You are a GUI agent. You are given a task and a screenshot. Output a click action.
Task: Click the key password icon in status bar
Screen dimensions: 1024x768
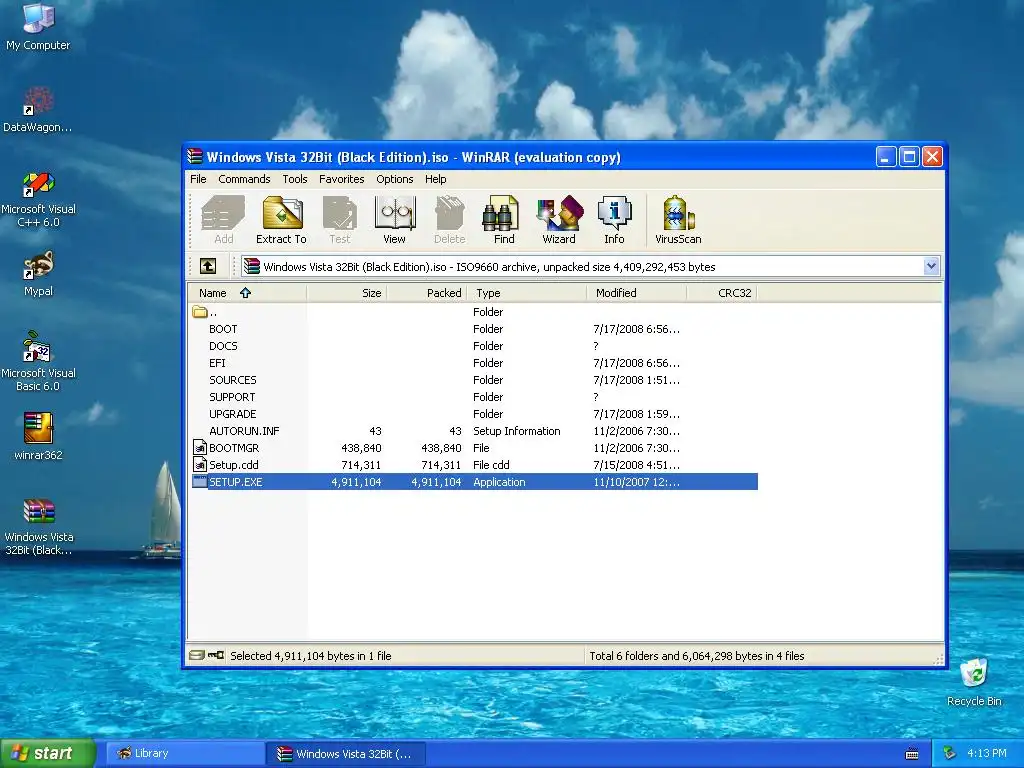(216, 655)
